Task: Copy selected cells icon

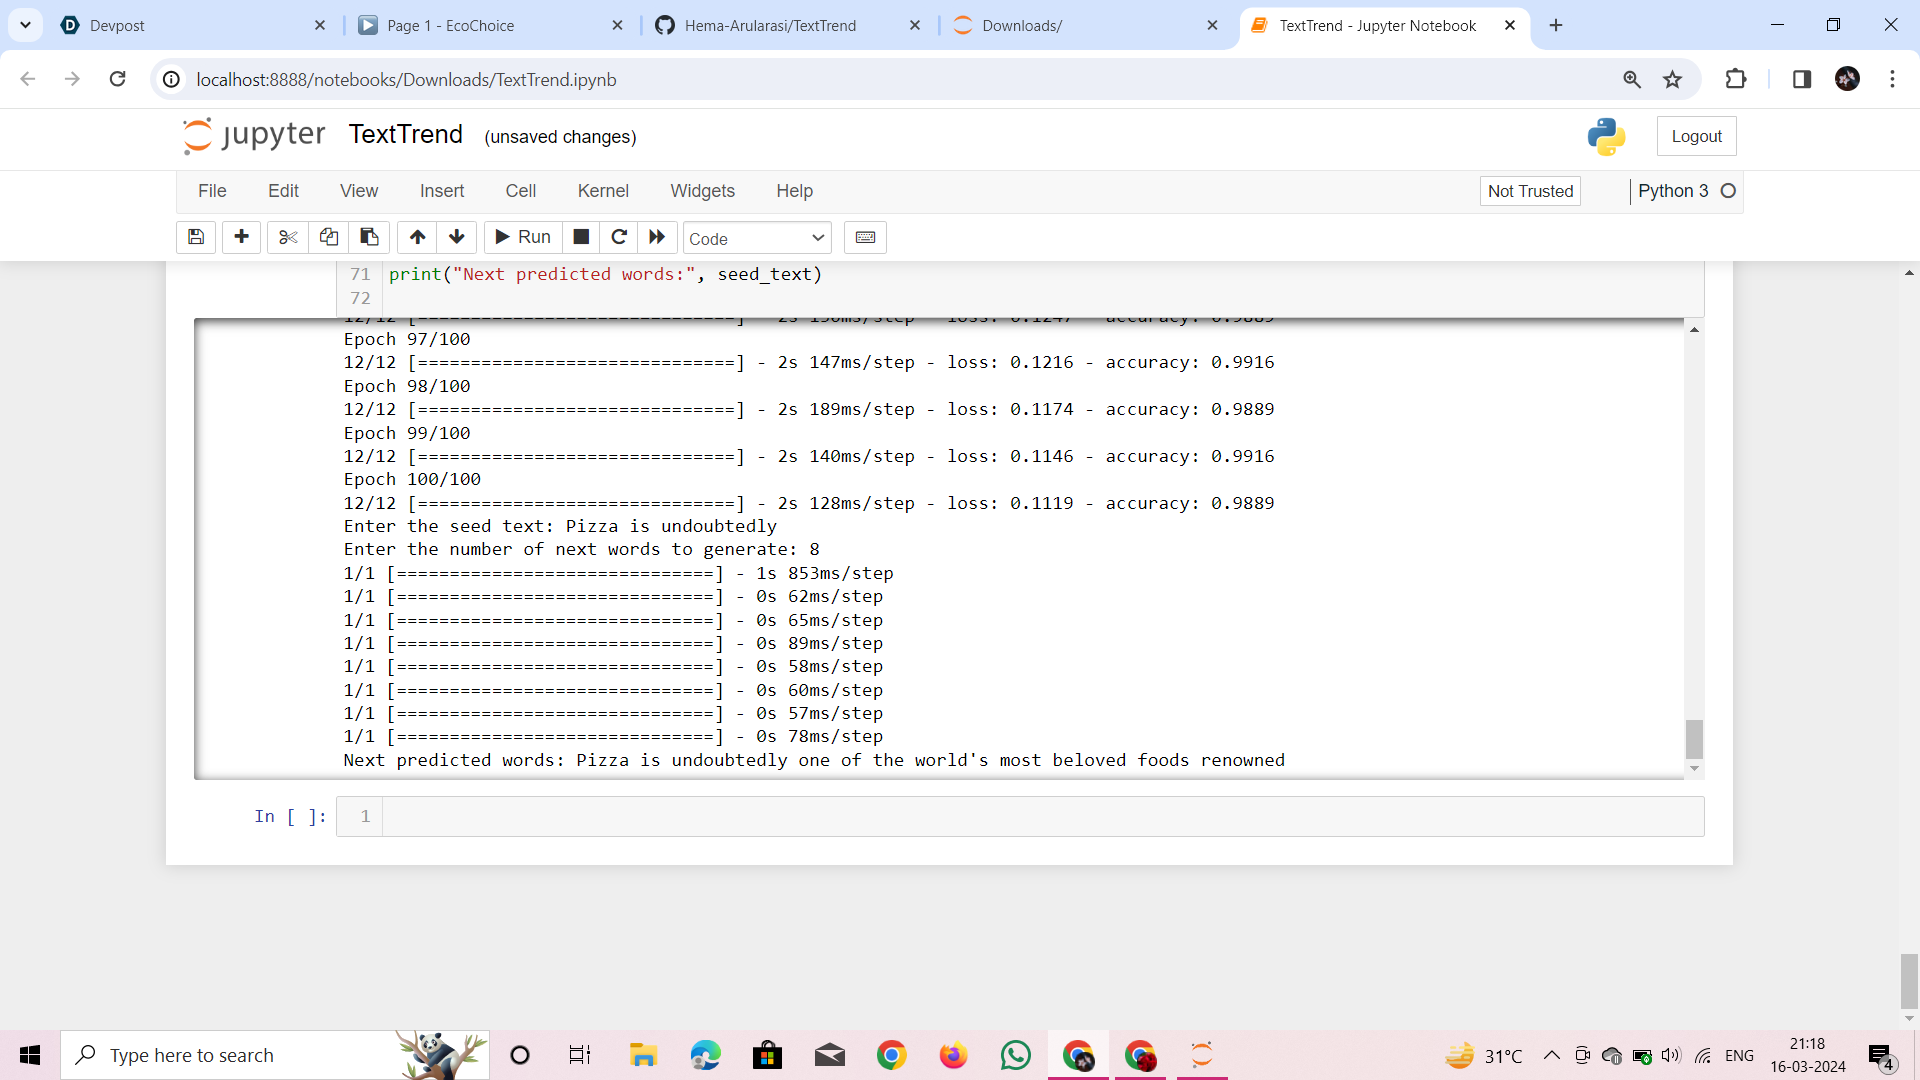Action: 328,237
